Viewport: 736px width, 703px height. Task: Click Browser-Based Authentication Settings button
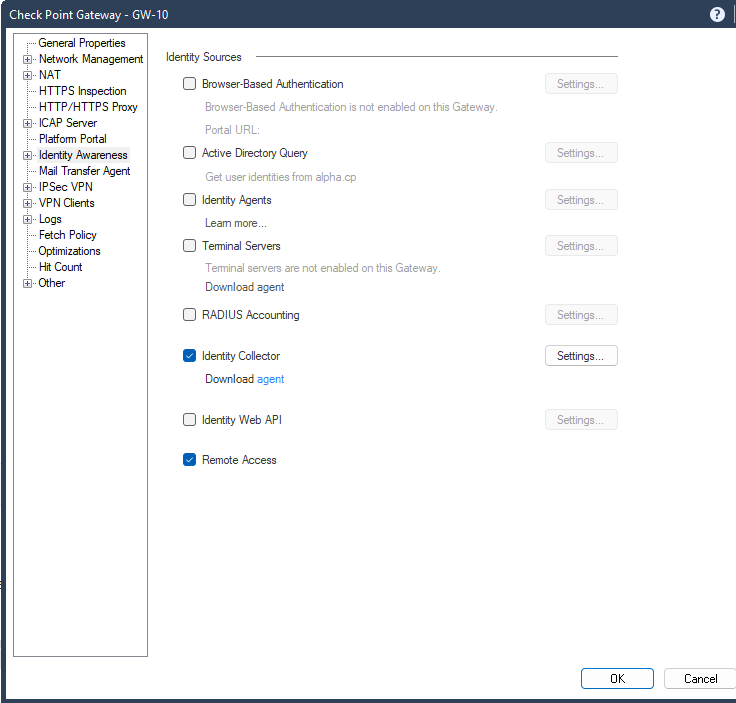[581, 84]
